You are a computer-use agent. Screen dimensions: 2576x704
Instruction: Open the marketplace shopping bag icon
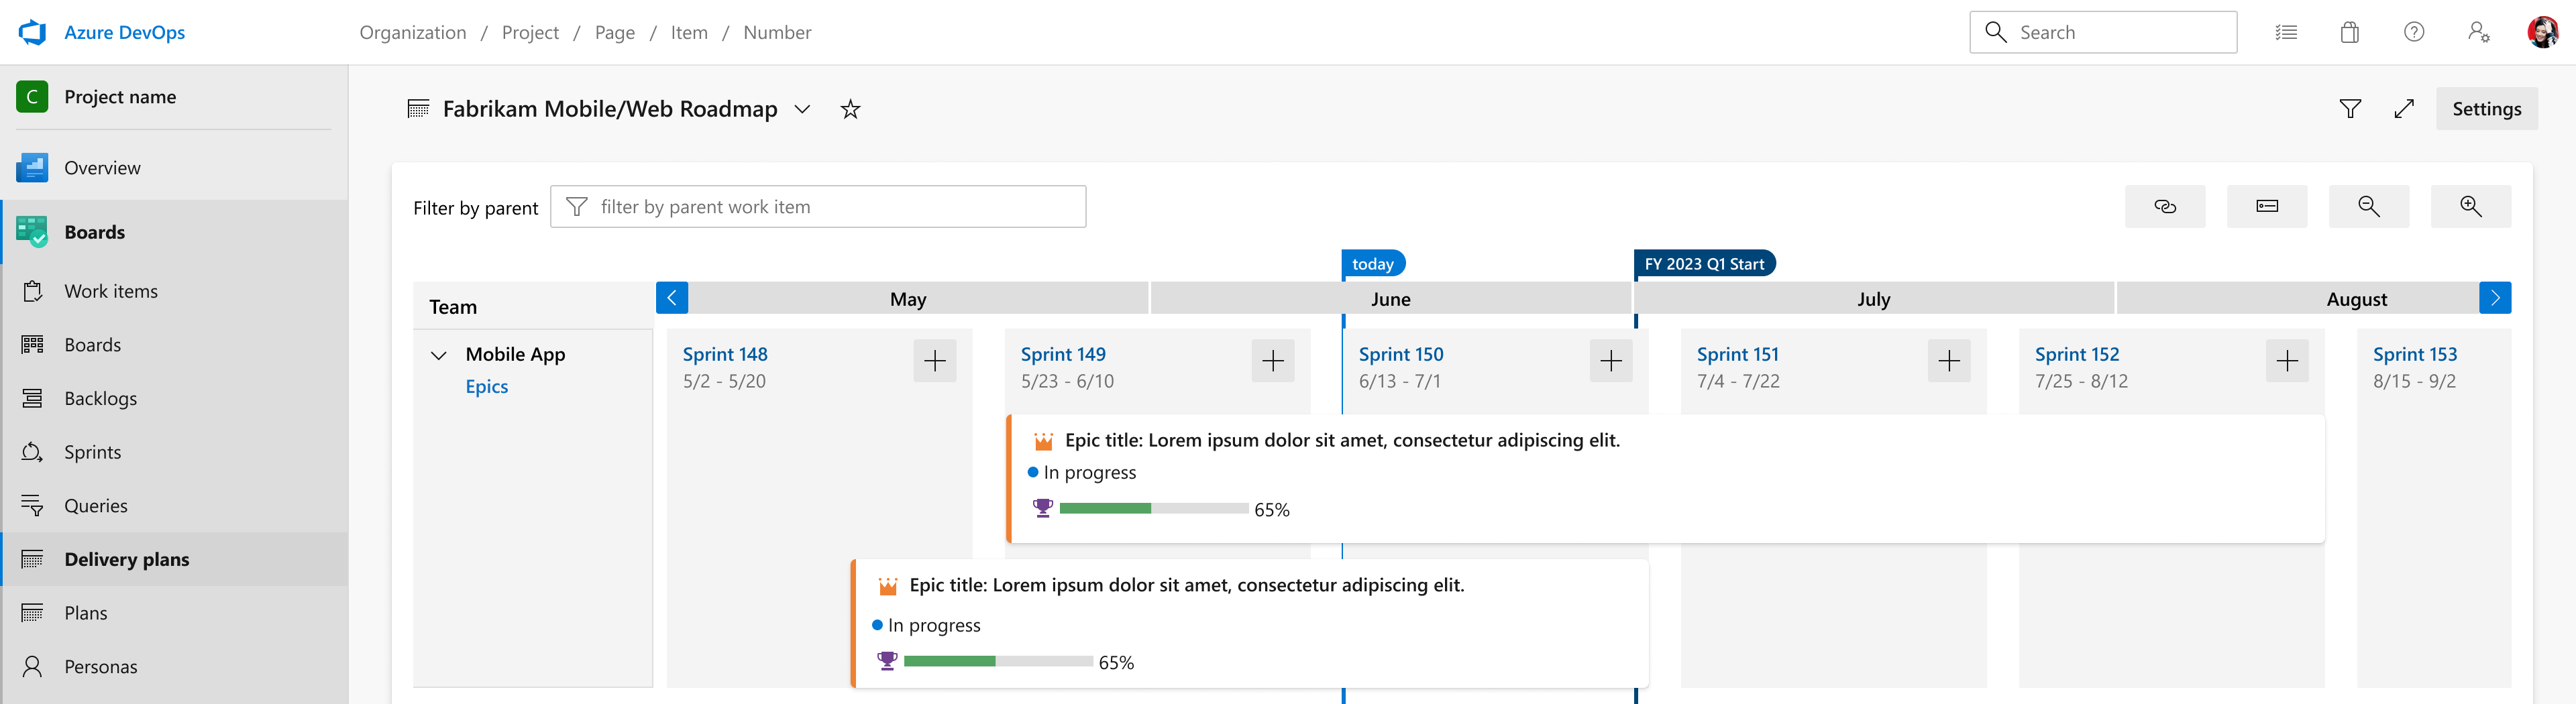click(2350, 32)
